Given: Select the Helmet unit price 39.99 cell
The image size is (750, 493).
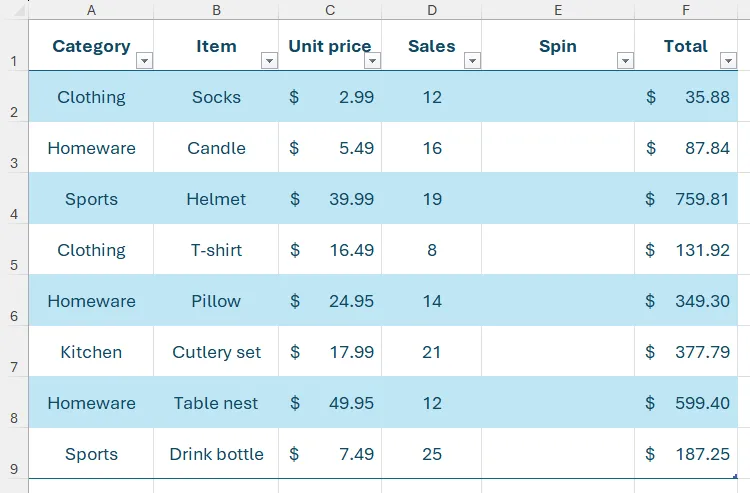Looking at the screenshot, I should tap(330, 198).
